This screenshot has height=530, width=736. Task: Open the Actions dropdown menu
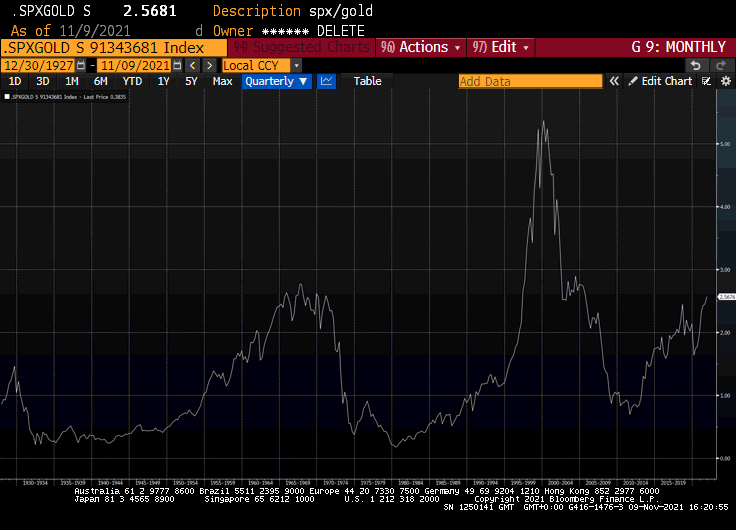click(421, 47)
